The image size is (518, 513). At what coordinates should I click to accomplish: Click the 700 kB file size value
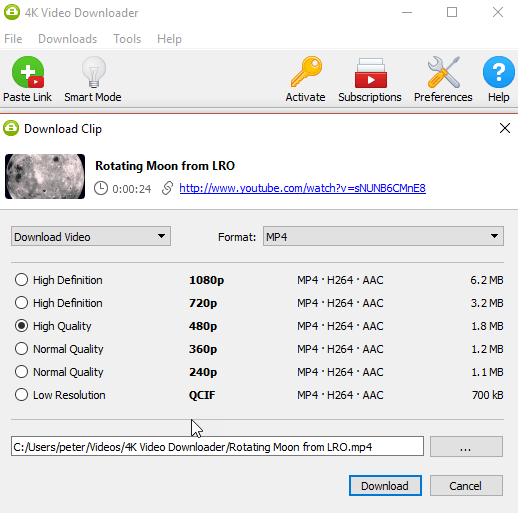coord(488,395)
